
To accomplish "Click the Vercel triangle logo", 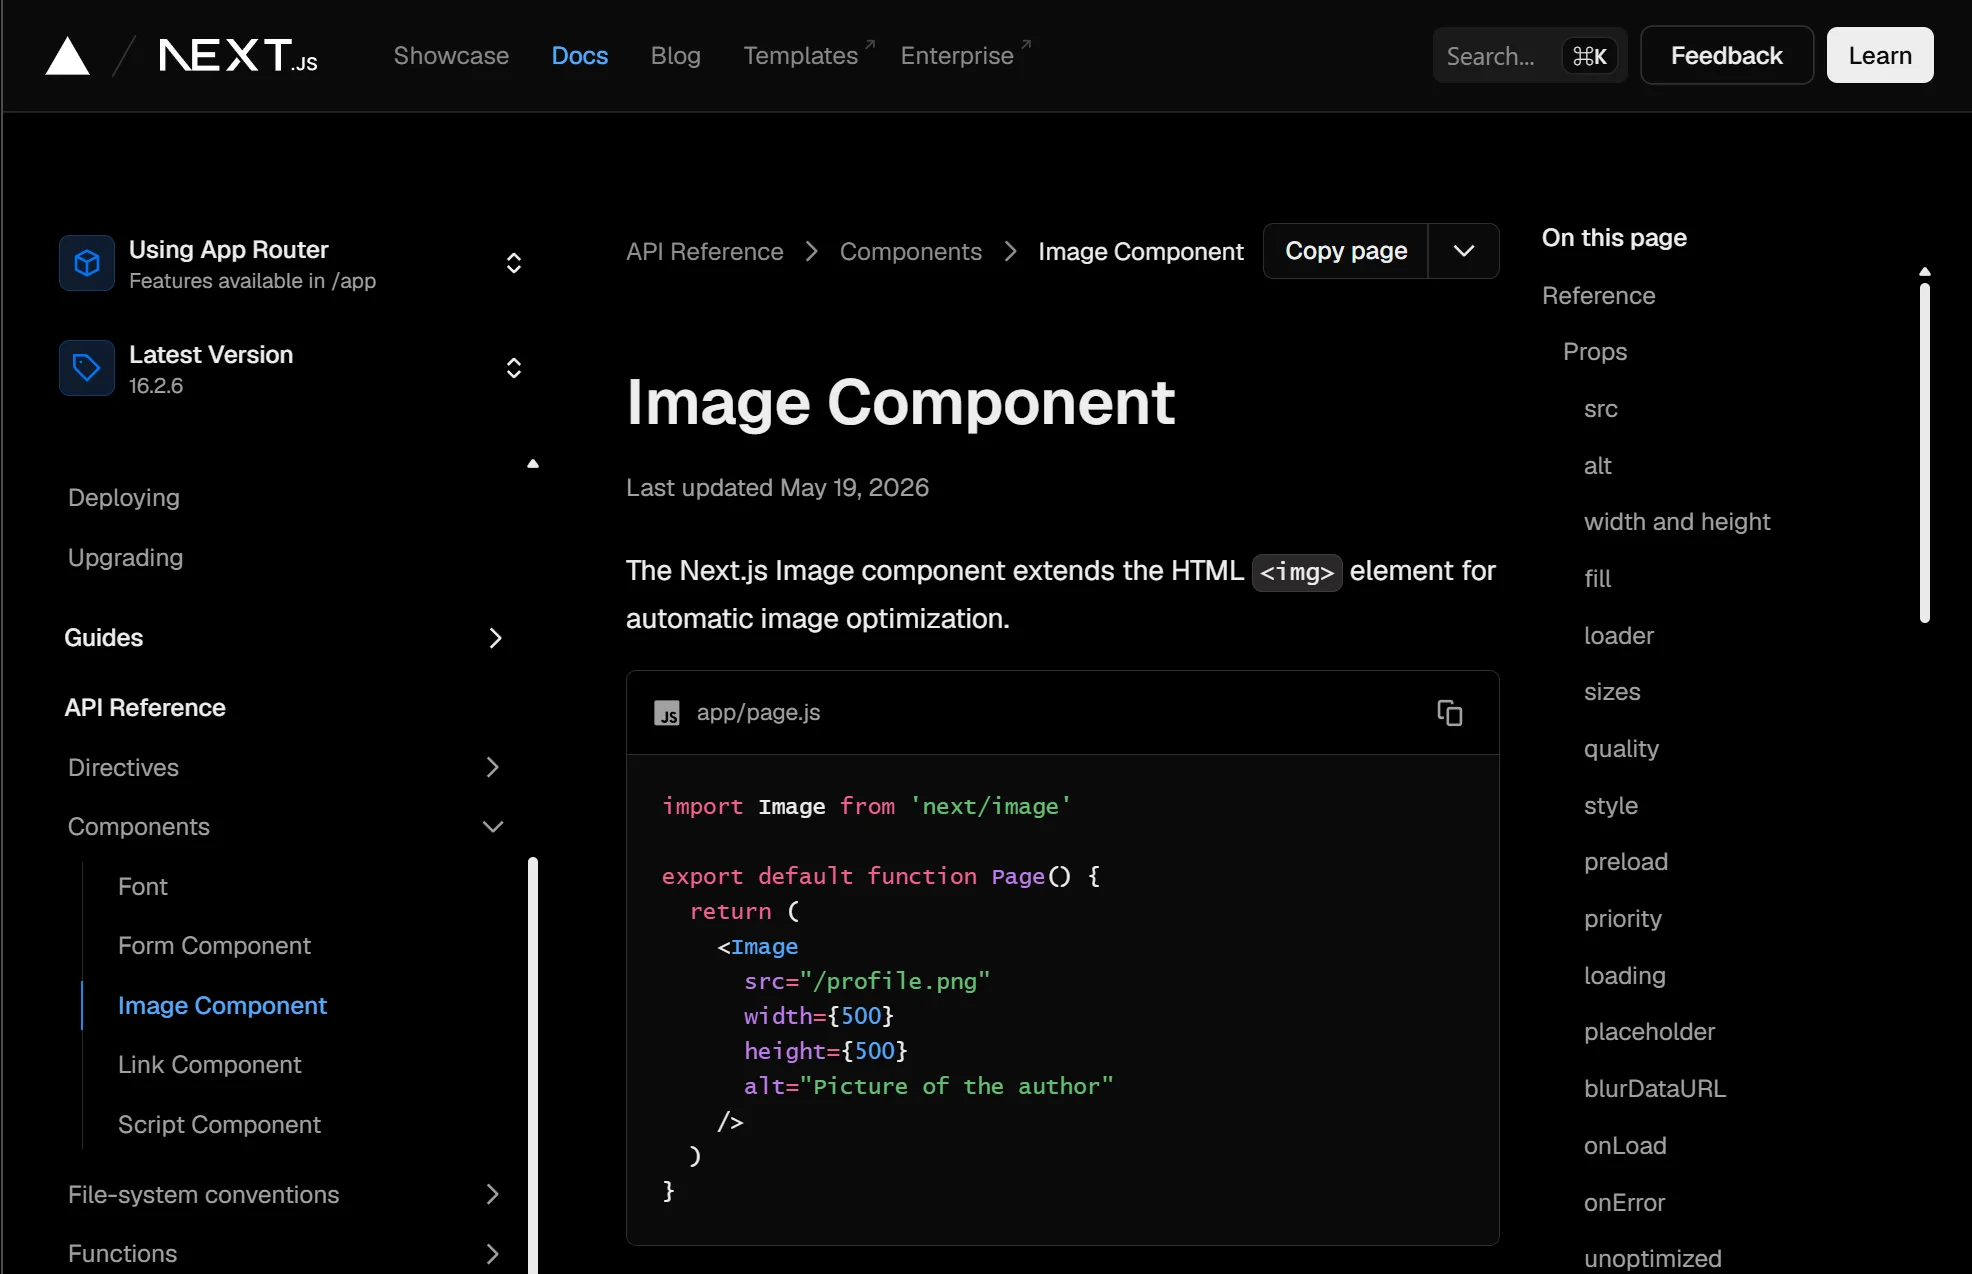I will click(x=67, y=56).
